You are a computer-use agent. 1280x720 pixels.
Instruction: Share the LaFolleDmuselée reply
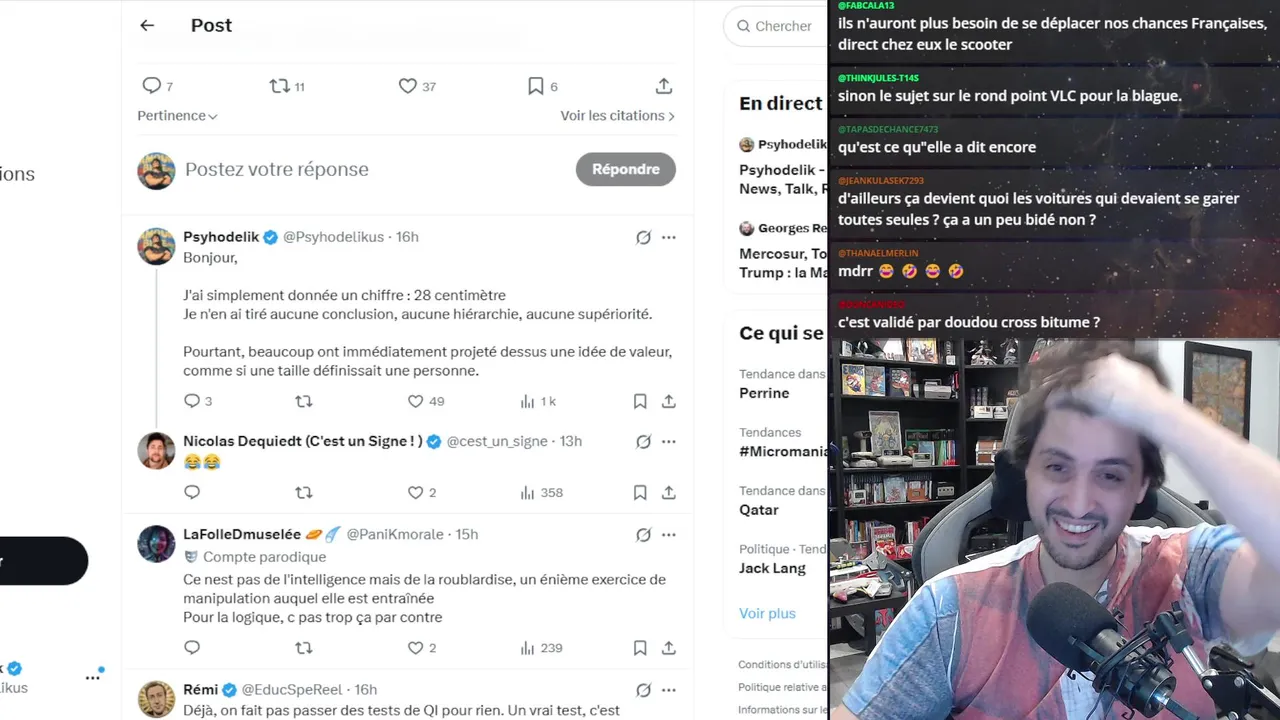669,648
